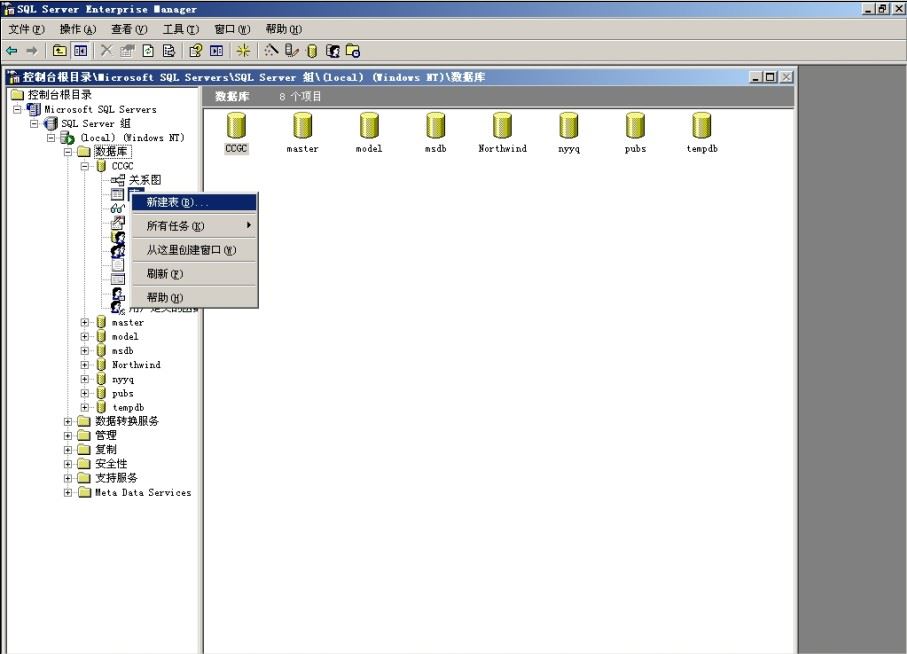Select the 关系图 node under CCGC
Viewport: 907px width, 654px height.
click(x=145, y=180)
